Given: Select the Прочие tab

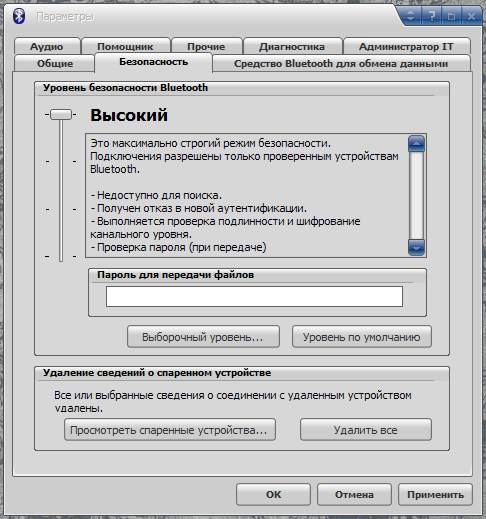Looking at the screenshot, I should pyautogui.click(x=206, y=46).
